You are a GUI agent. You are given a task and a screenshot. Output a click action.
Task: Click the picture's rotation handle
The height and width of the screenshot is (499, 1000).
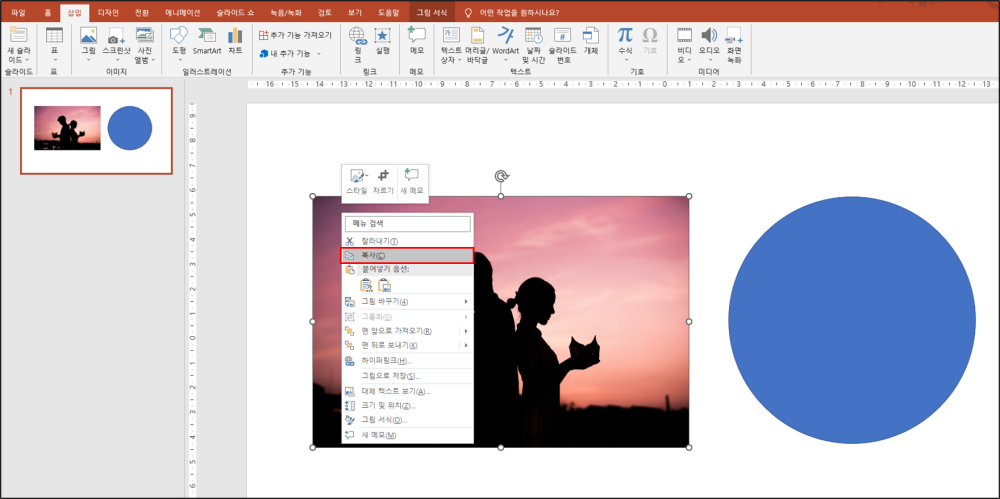(x=501, y=176)
